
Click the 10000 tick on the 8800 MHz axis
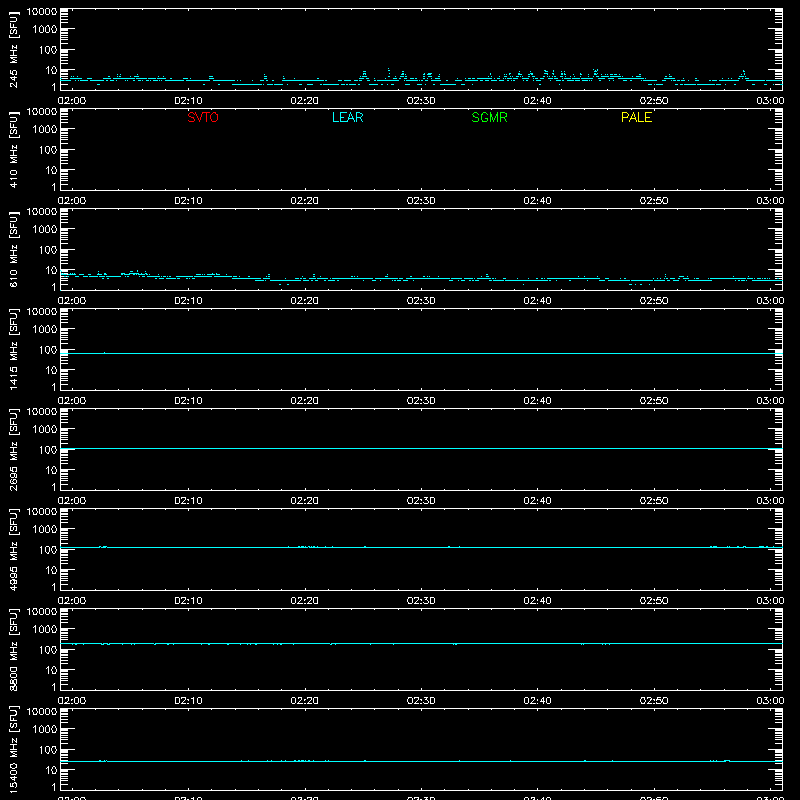point(42,612)
